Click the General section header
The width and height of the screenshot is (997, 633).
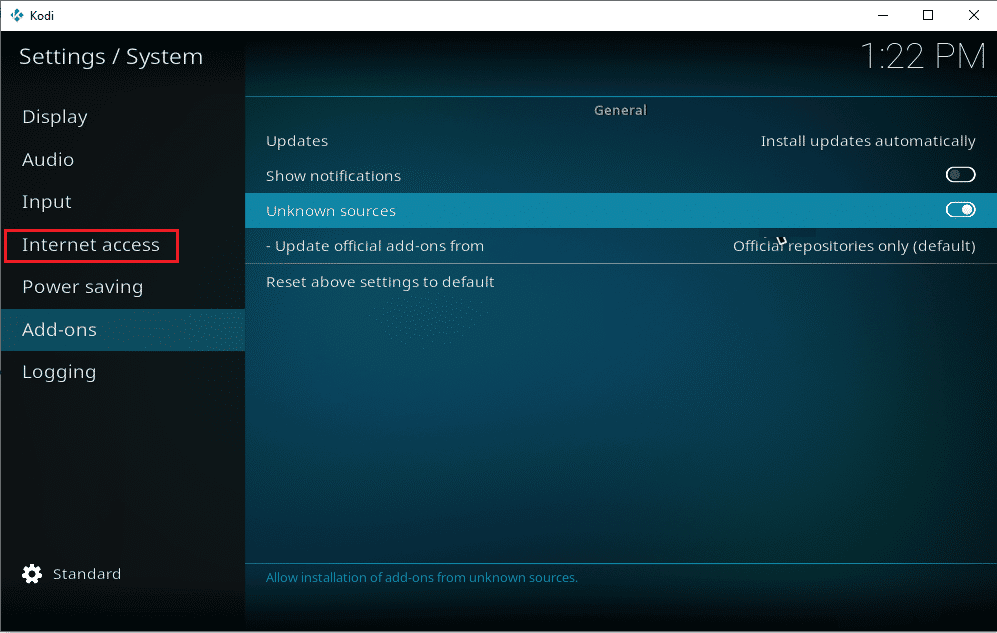point(620,111)
